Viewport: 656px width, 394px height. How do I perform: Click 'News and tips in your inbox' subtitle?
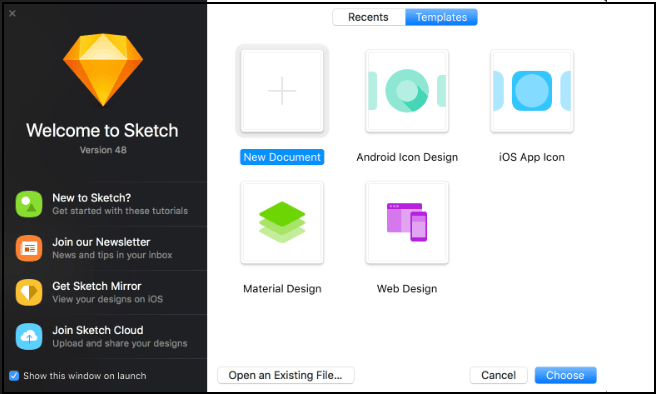pos(112,255)
